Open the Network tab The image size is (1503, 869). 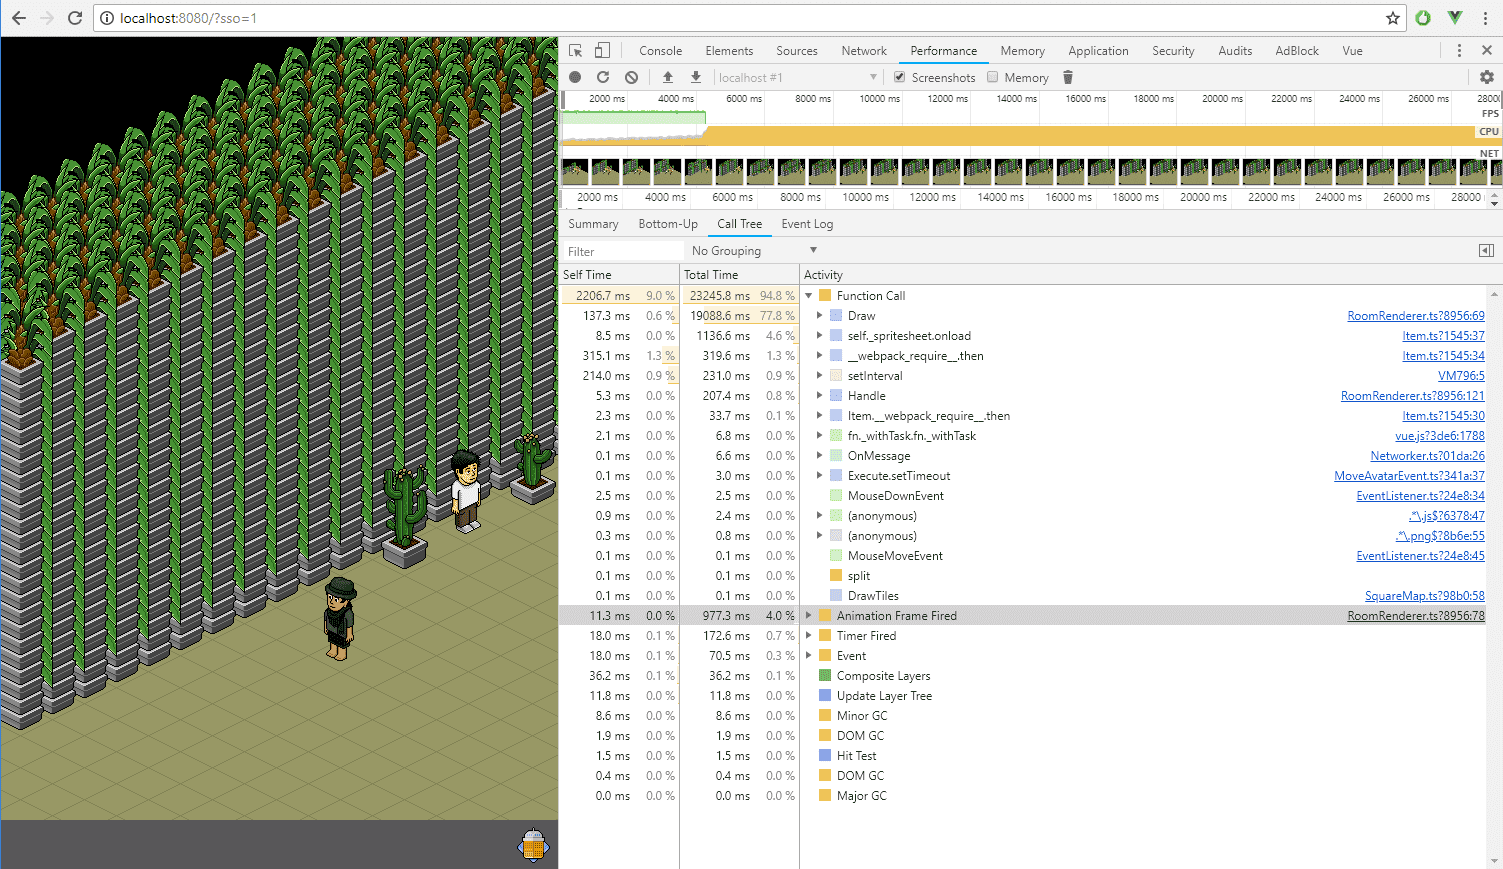(x=864, y=51)
